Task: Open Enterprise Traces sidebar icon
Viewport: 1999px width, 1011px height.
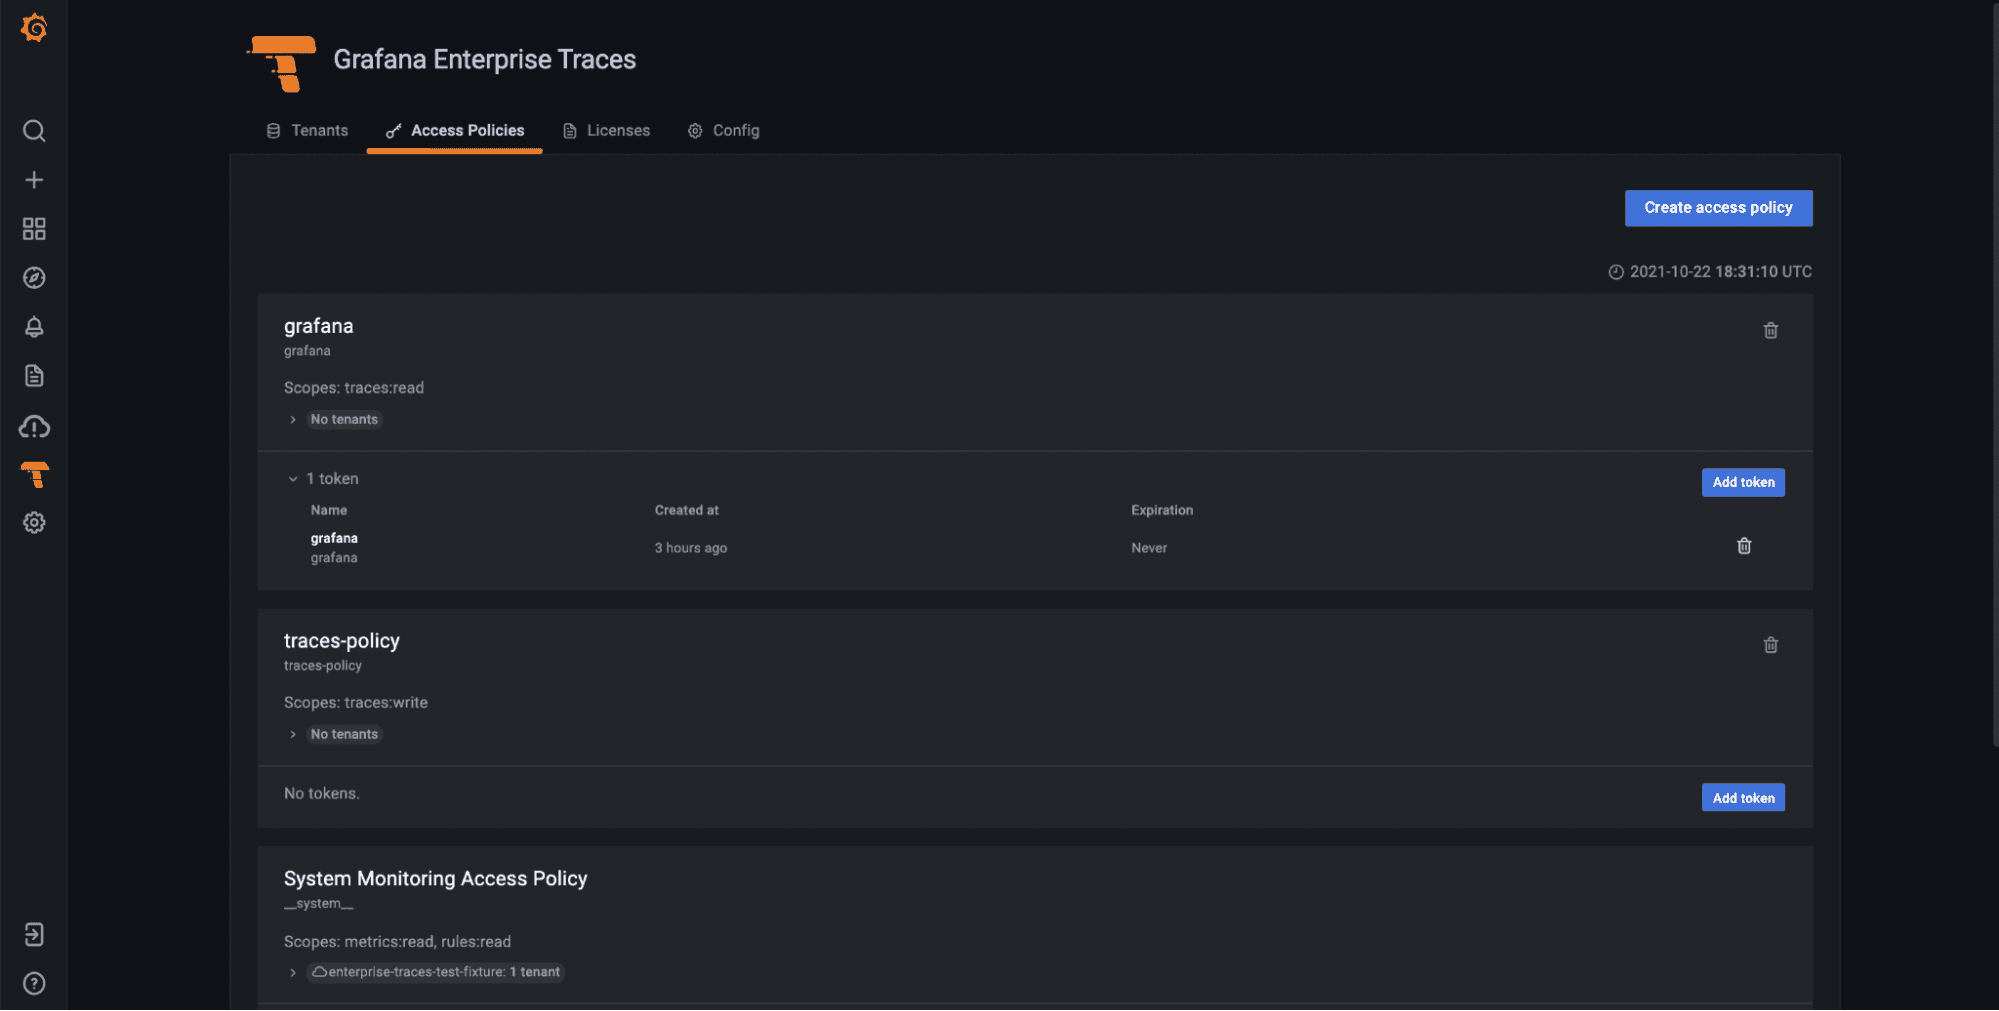Action: (34, 474)
